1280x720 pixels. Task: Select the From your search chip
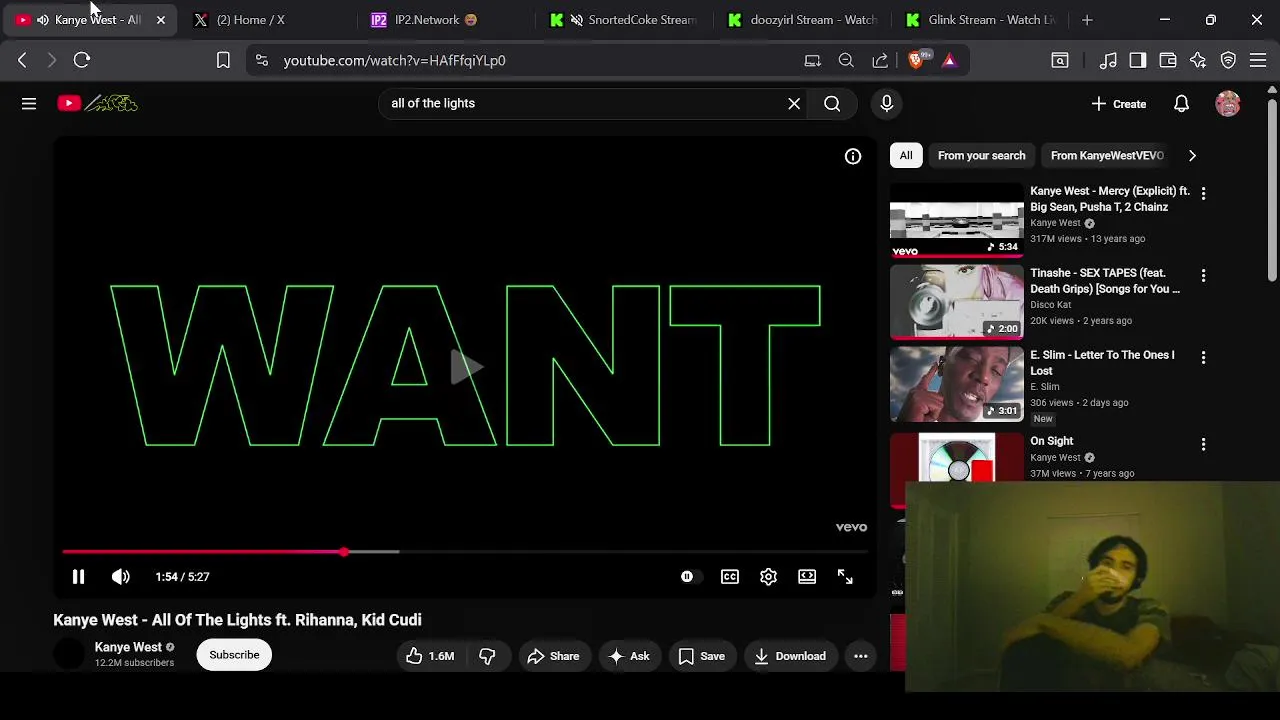(981, 155)
